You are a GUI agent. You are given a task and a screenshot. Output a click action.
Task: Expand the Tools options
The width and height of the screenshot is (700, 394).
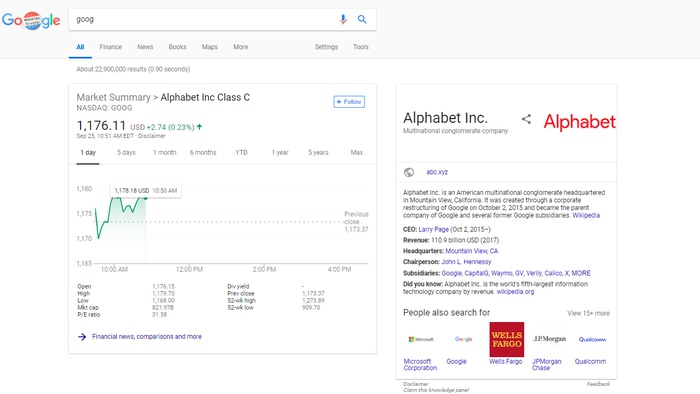(361, 47)
